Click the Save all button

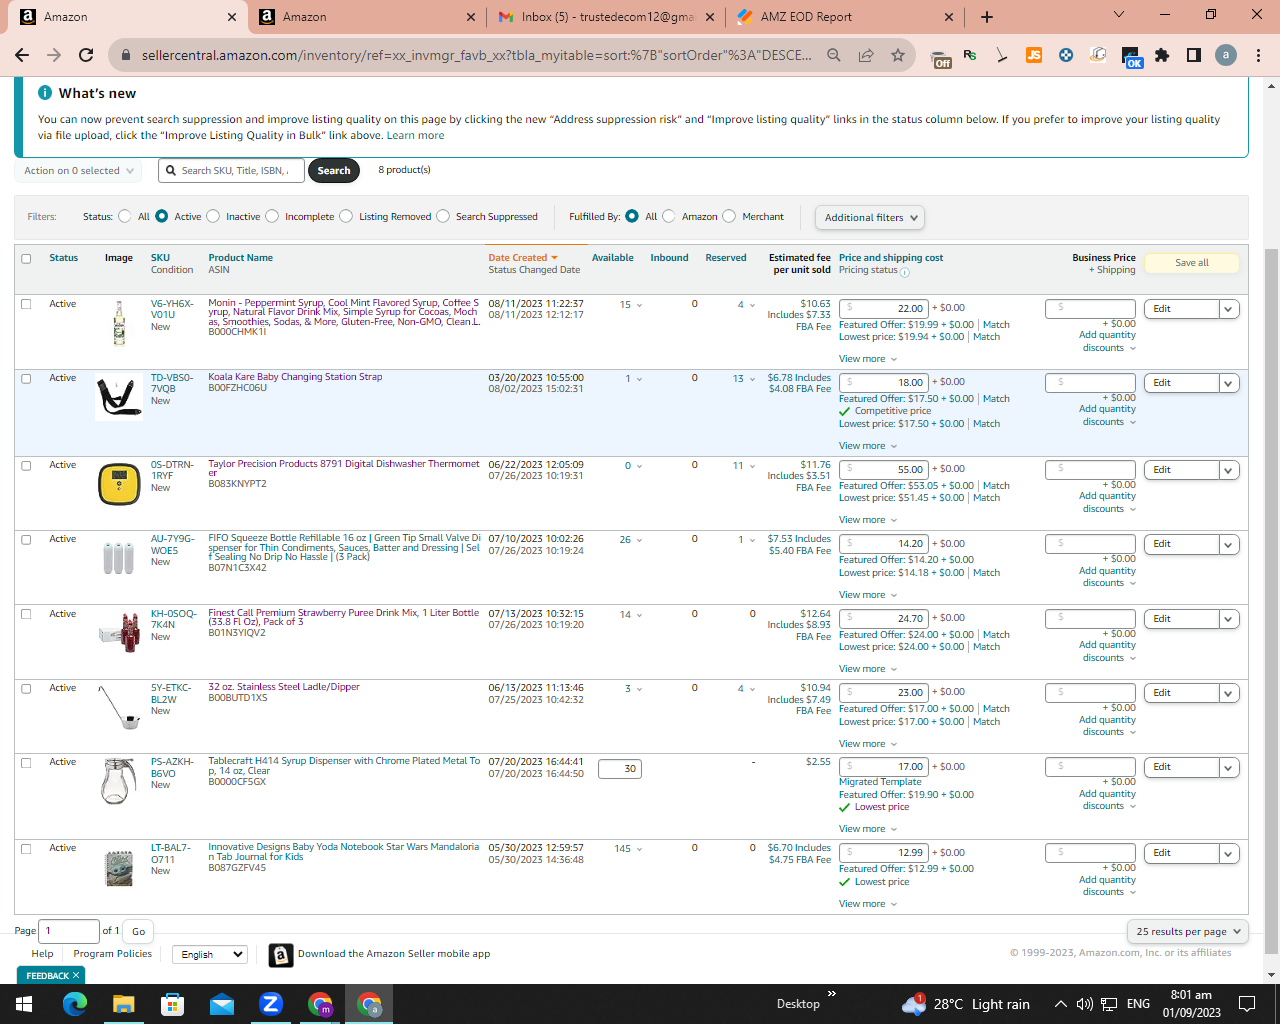coord(1192,263)
